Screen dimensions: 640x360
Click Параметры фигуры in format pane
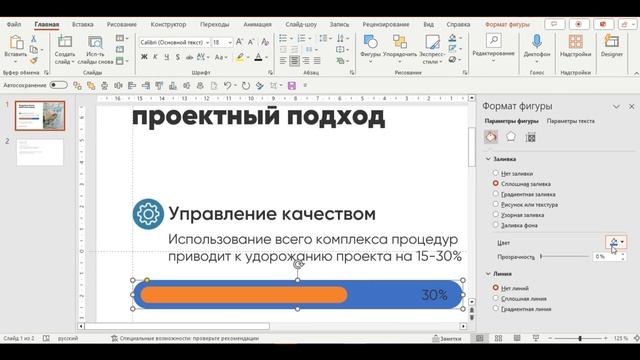coord(511,121)
